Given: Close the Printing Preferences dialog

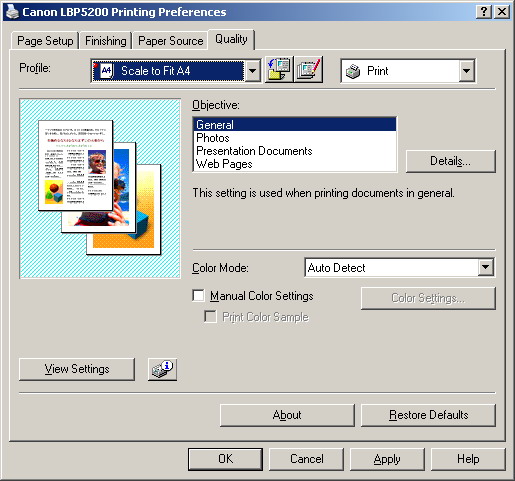Looking at the screenshot, I should [502, 12].
